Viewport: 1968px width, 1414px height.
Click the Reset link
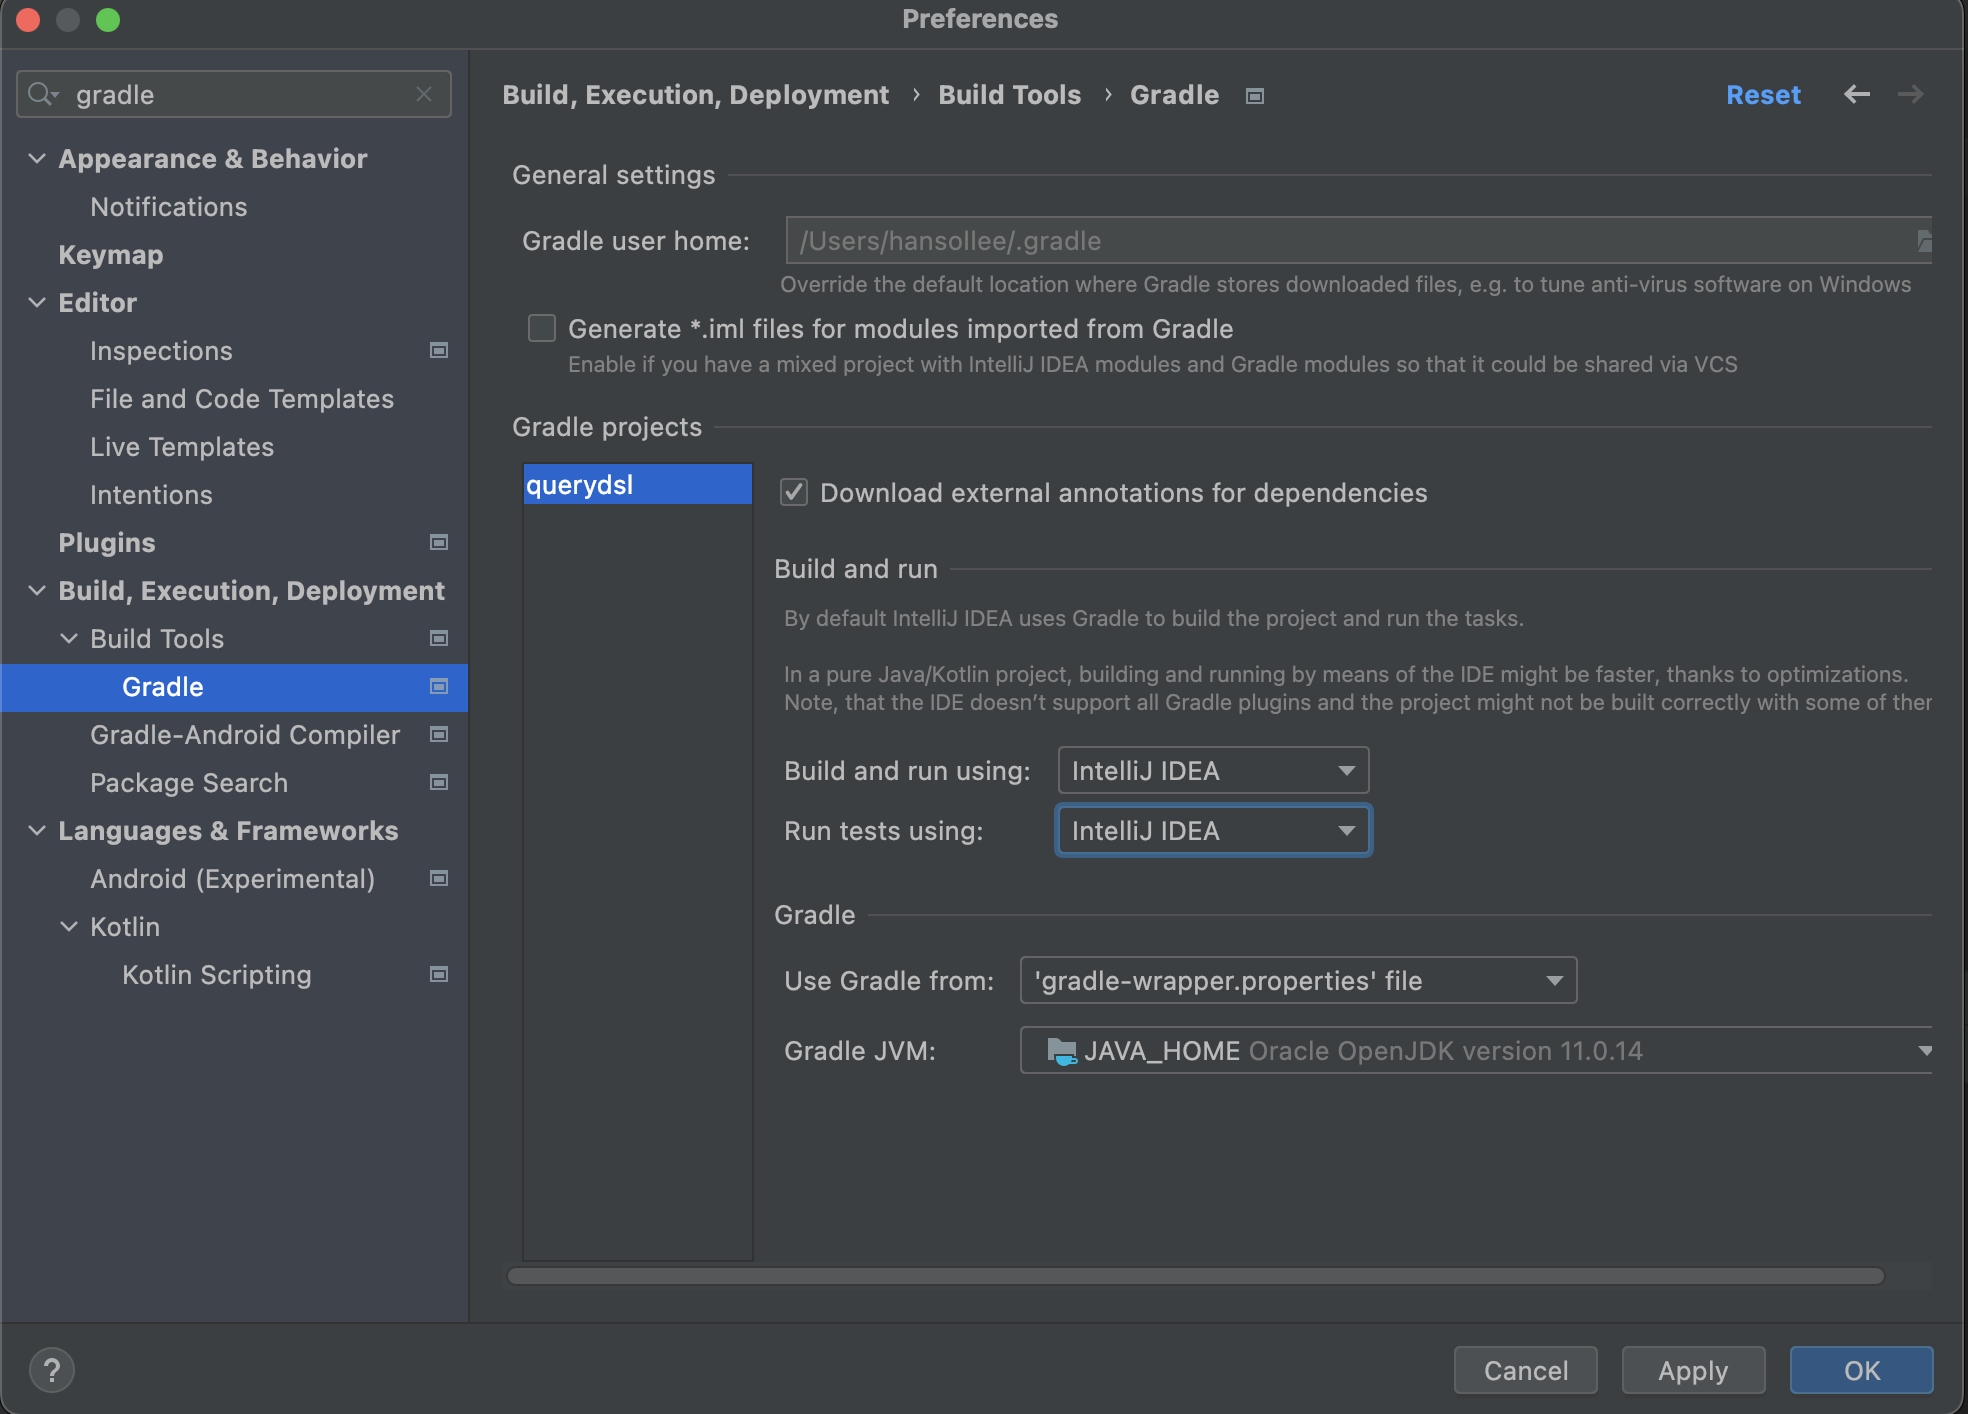(1762, 94)
